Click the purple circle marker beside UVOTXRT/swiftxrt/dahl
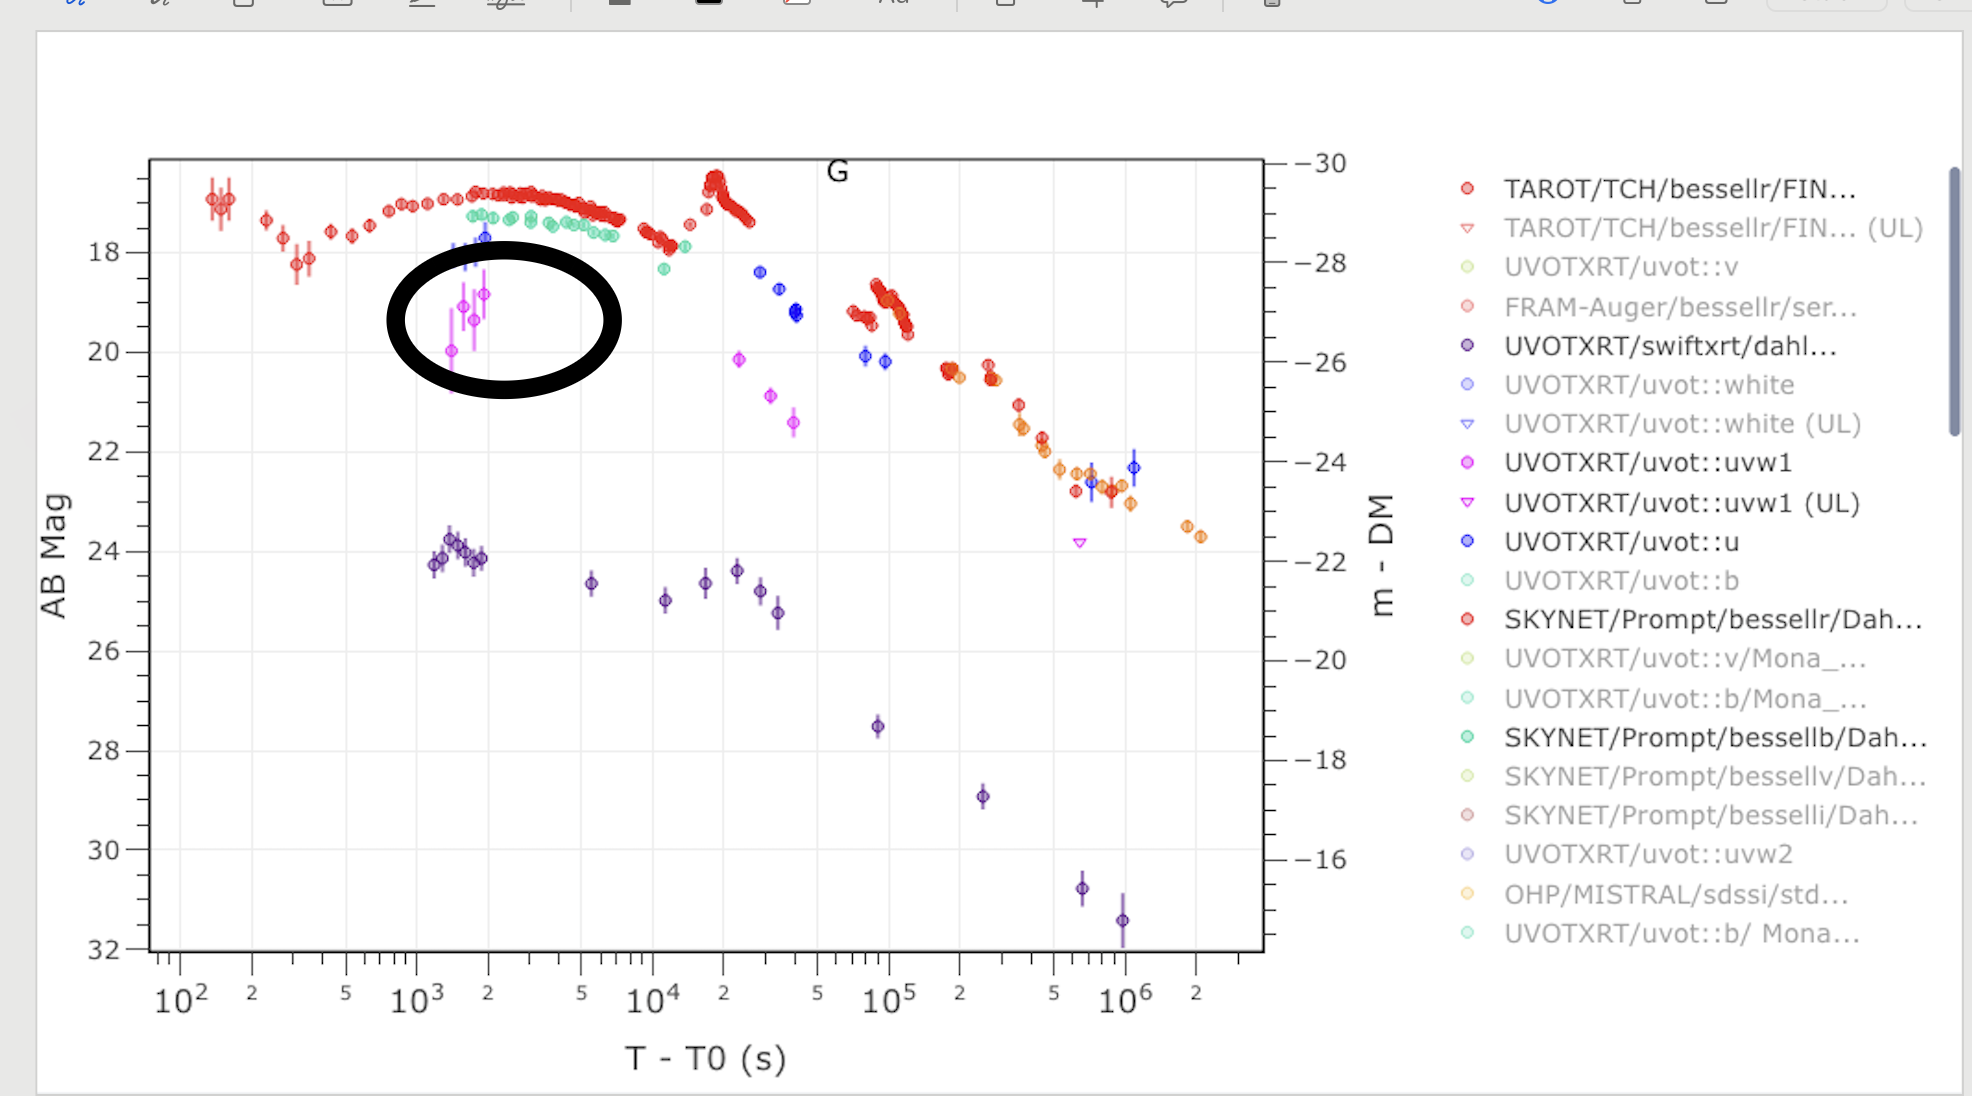Image resolution: width=1972 pixels, height=1096 pixels. 1467,345
